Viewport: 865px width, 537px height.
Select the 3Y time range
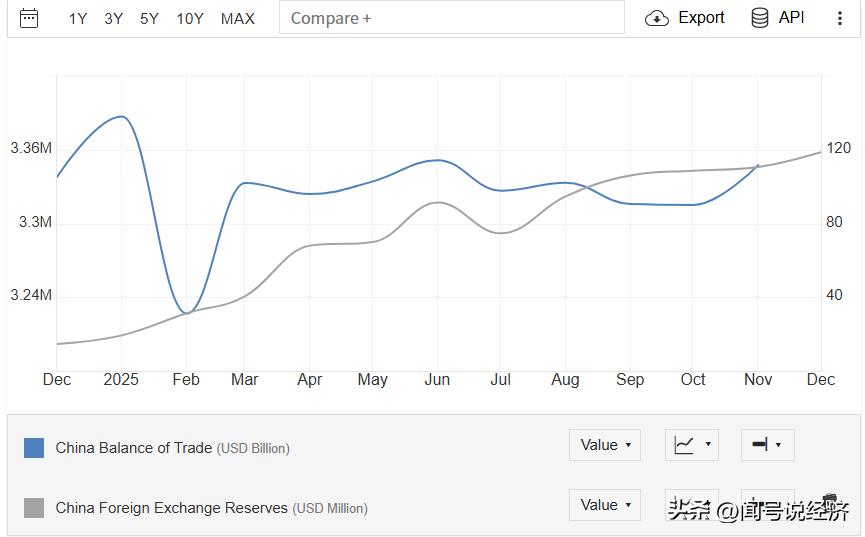click(x=114, y=18)
